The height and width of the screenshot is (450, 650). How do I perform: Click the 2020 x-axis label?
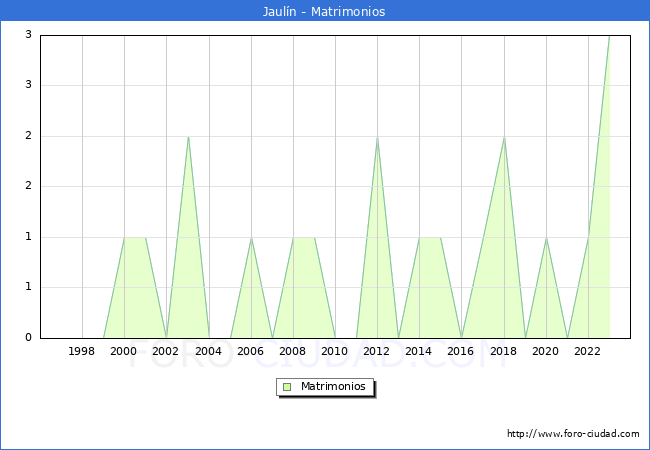click(546, 351)
